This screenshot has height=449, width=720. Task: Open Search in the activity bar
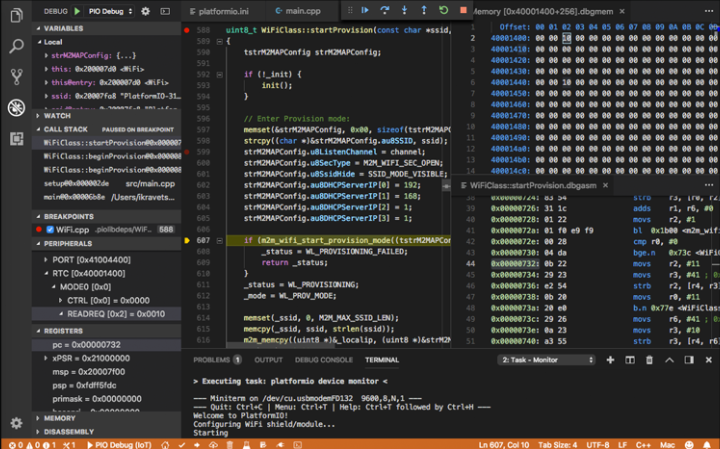pyautogui.click(x=15, y=45)
